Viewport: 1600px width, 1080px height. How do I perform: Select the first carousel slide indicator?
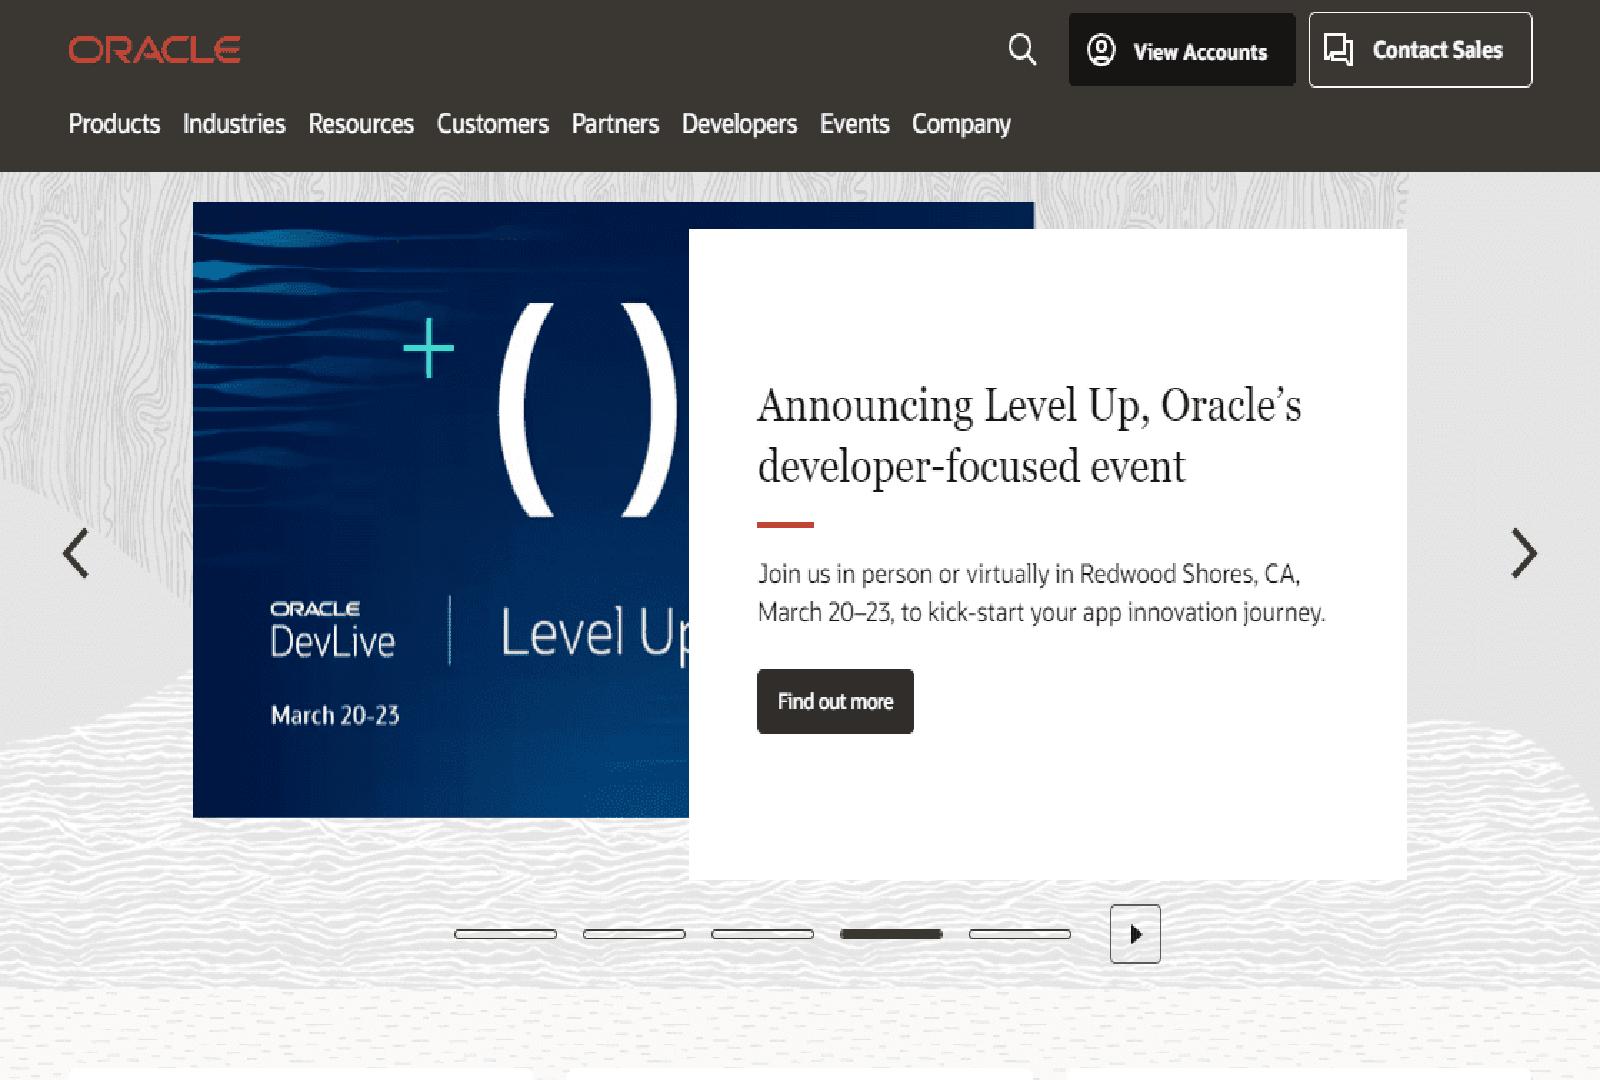[x=504, y=934]
